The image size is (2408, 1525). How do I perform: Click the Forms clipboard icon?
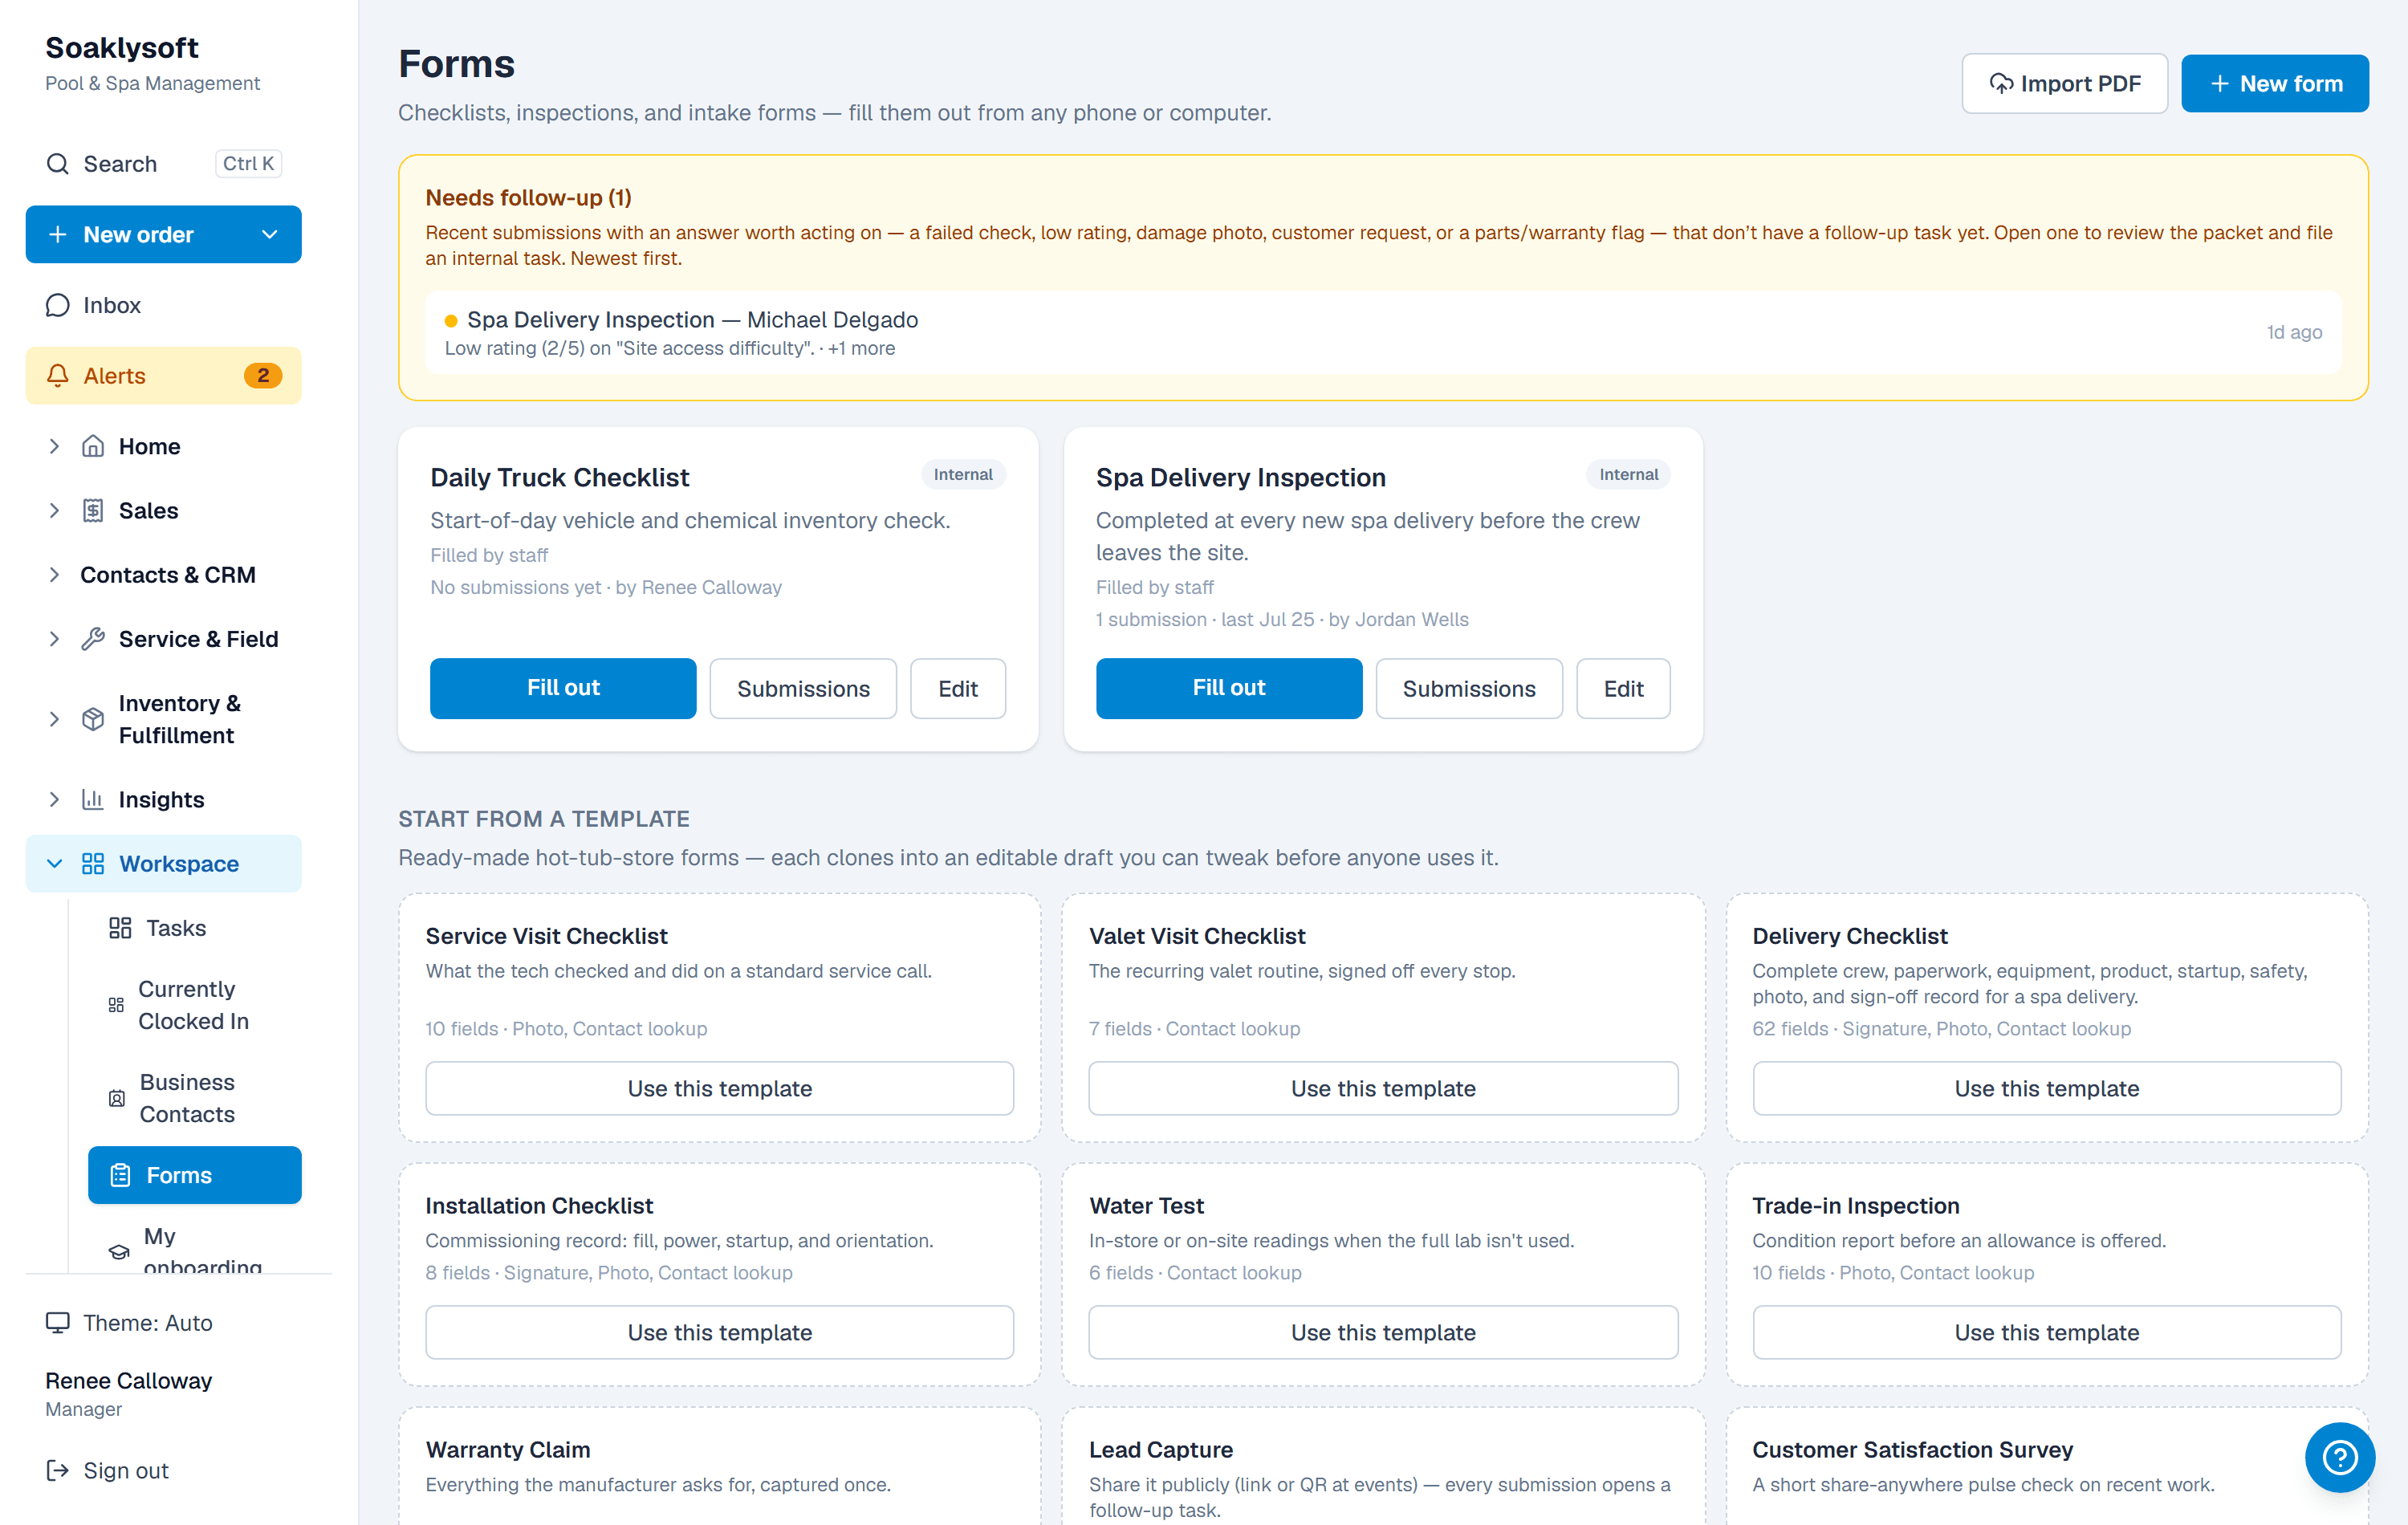click(x=120, y=1175)
